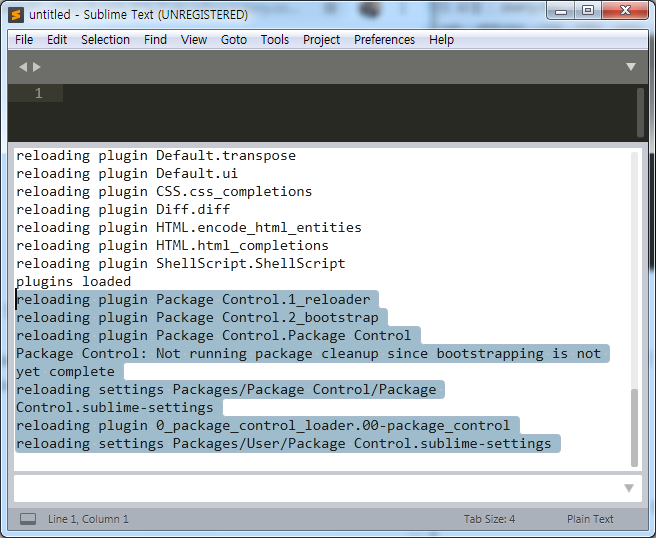Click the Line 1, Column 1 status
Screen dimensions: 656x538
click(x=88, y=519)
